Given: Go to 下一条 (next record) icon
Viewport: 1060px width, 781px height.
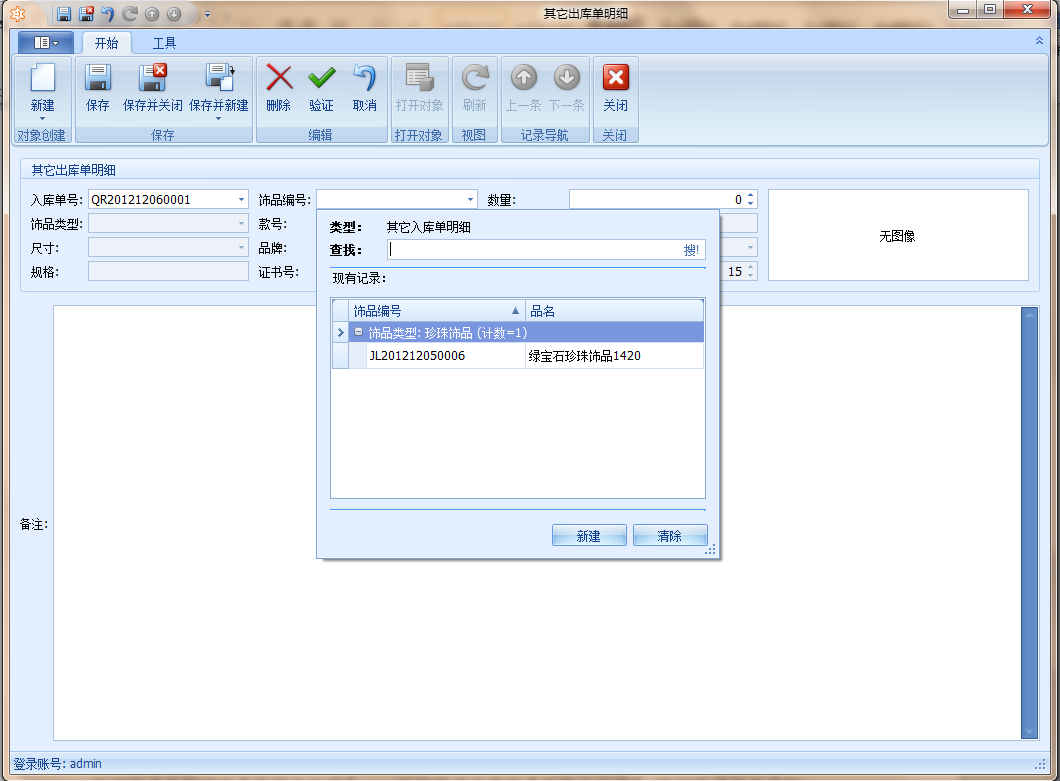Looking at the screenshot, I should 567,78.
